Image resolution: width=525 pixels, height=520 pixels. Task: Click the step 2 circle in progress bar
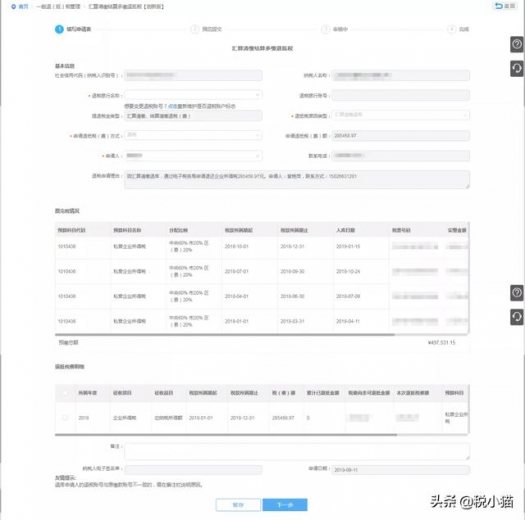pyautogui.click(x=195, y=29)
